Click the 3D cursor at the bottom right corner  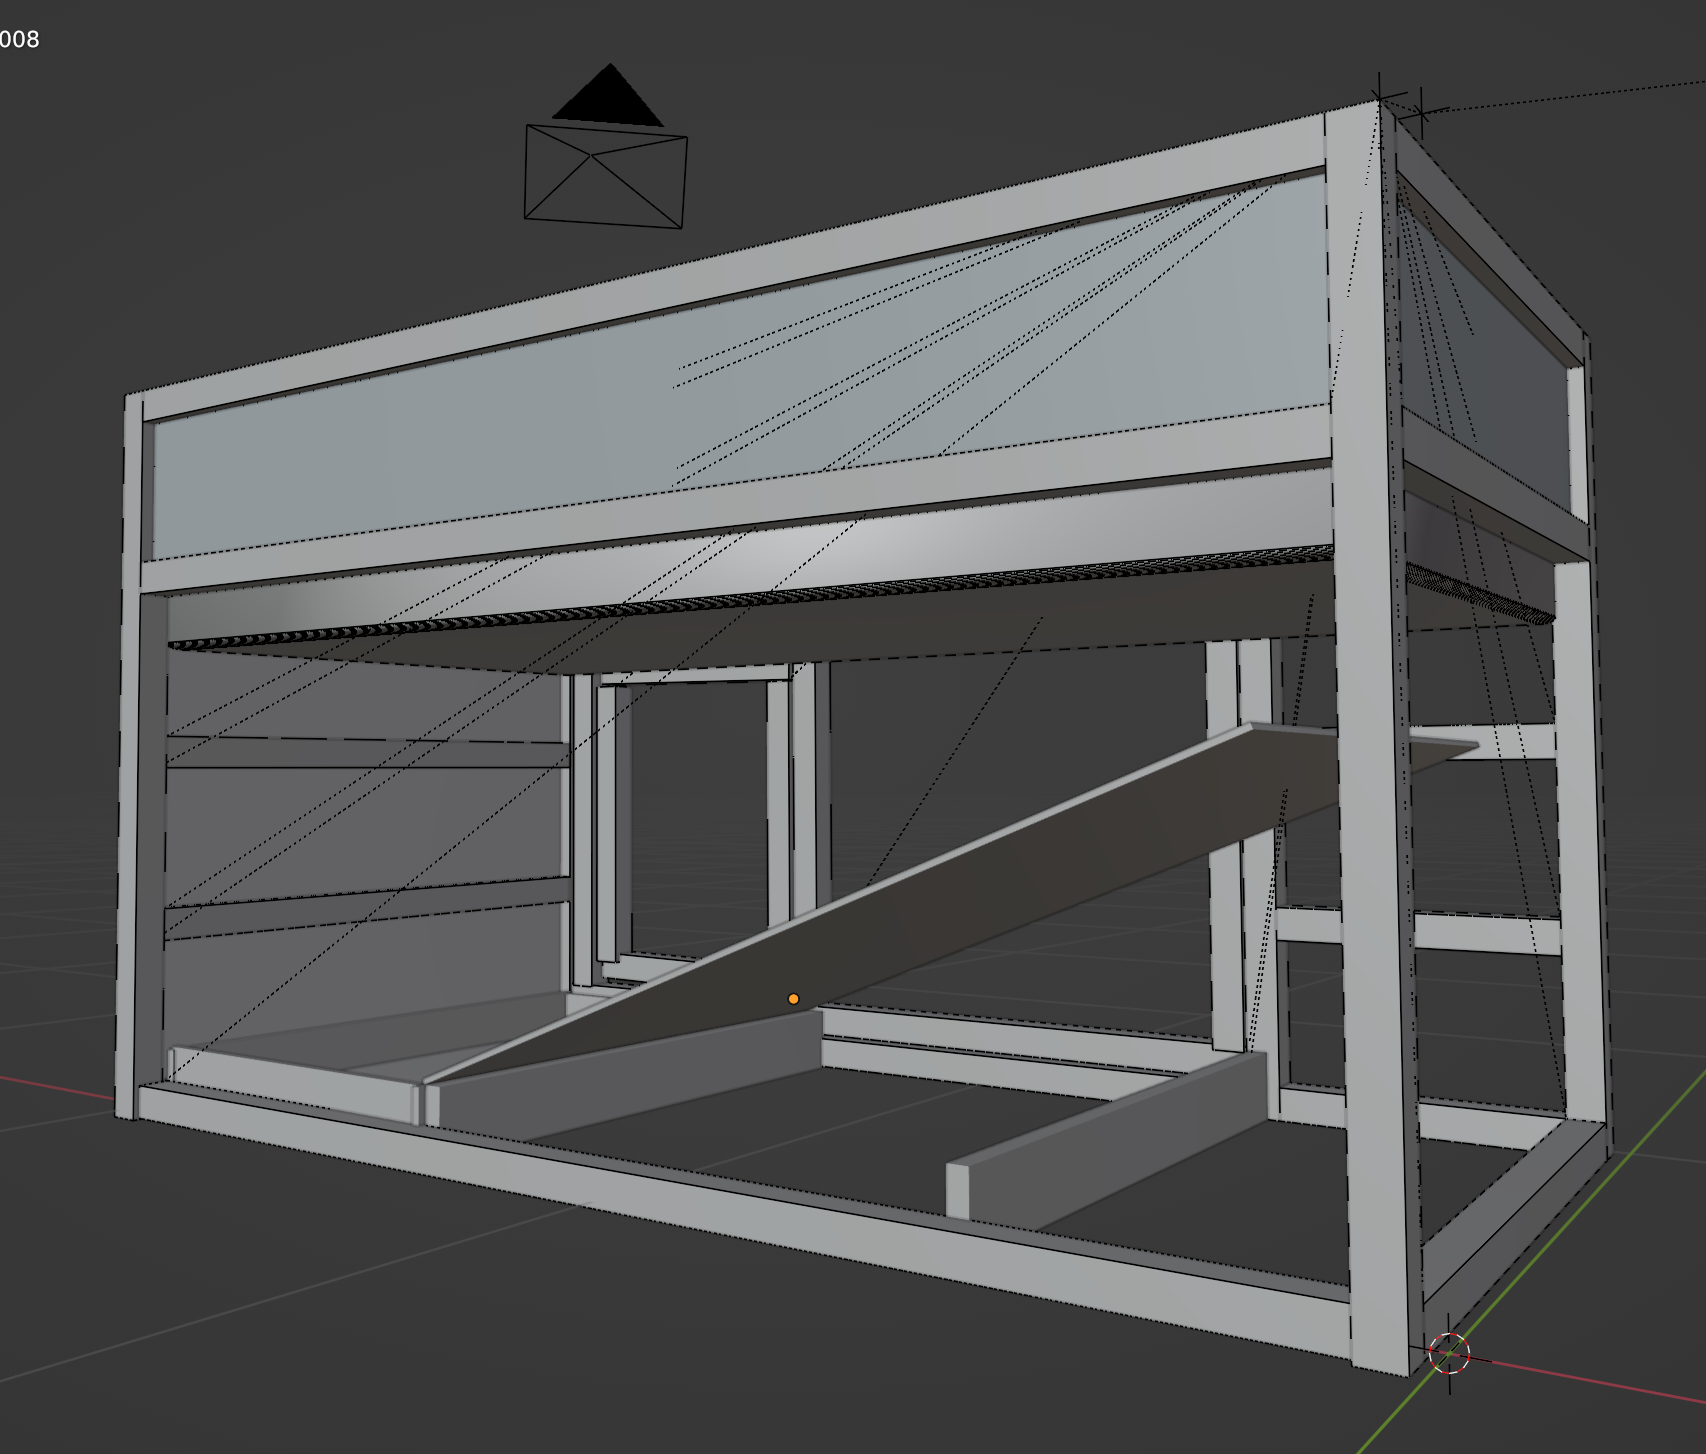[x=1449, y=1354]
